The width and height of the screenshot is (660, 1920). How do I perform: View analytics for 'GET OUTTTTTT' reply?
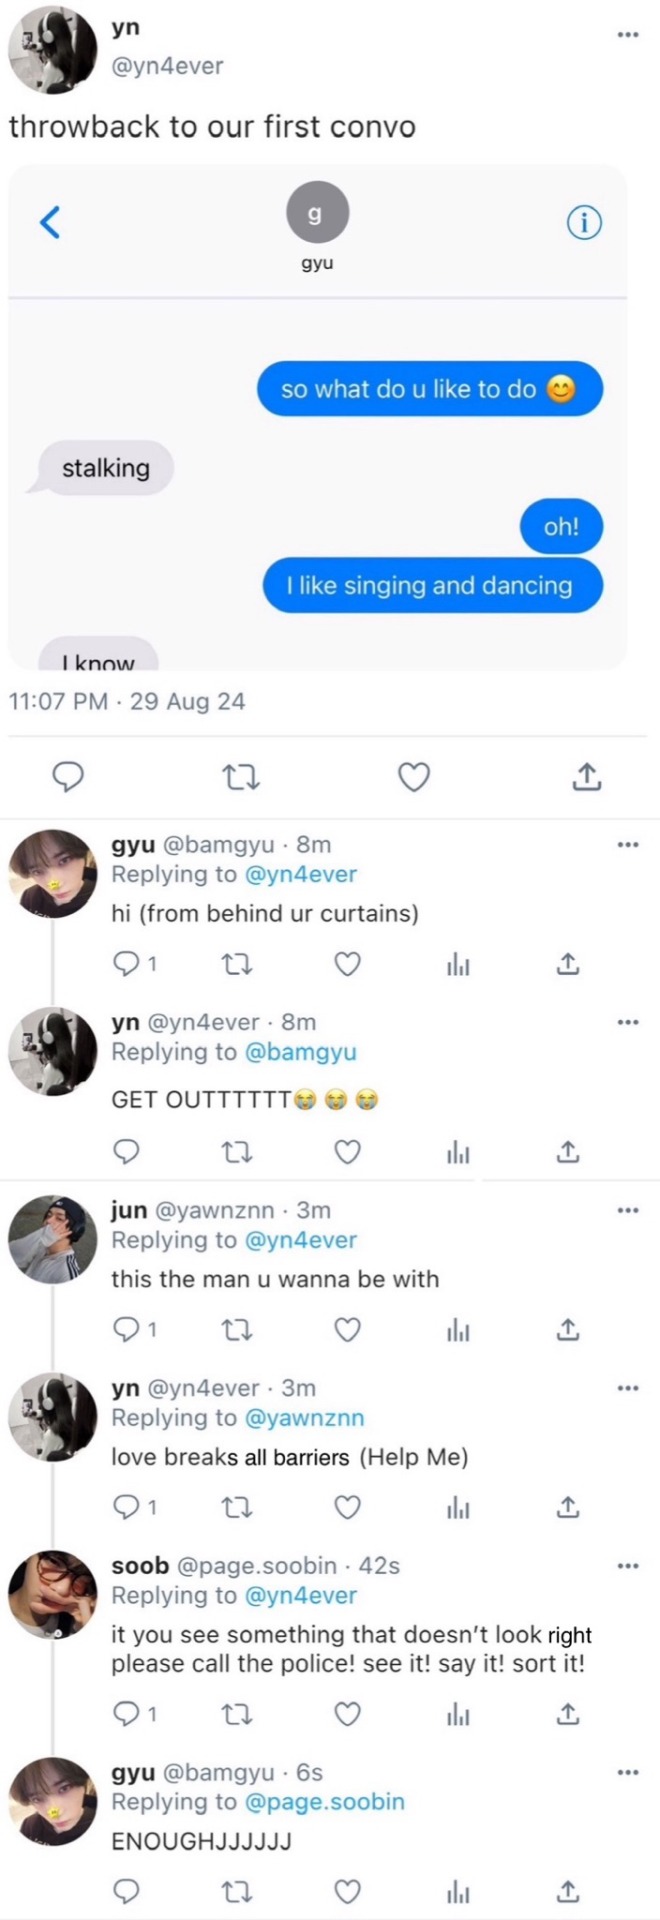[458, 1153]
